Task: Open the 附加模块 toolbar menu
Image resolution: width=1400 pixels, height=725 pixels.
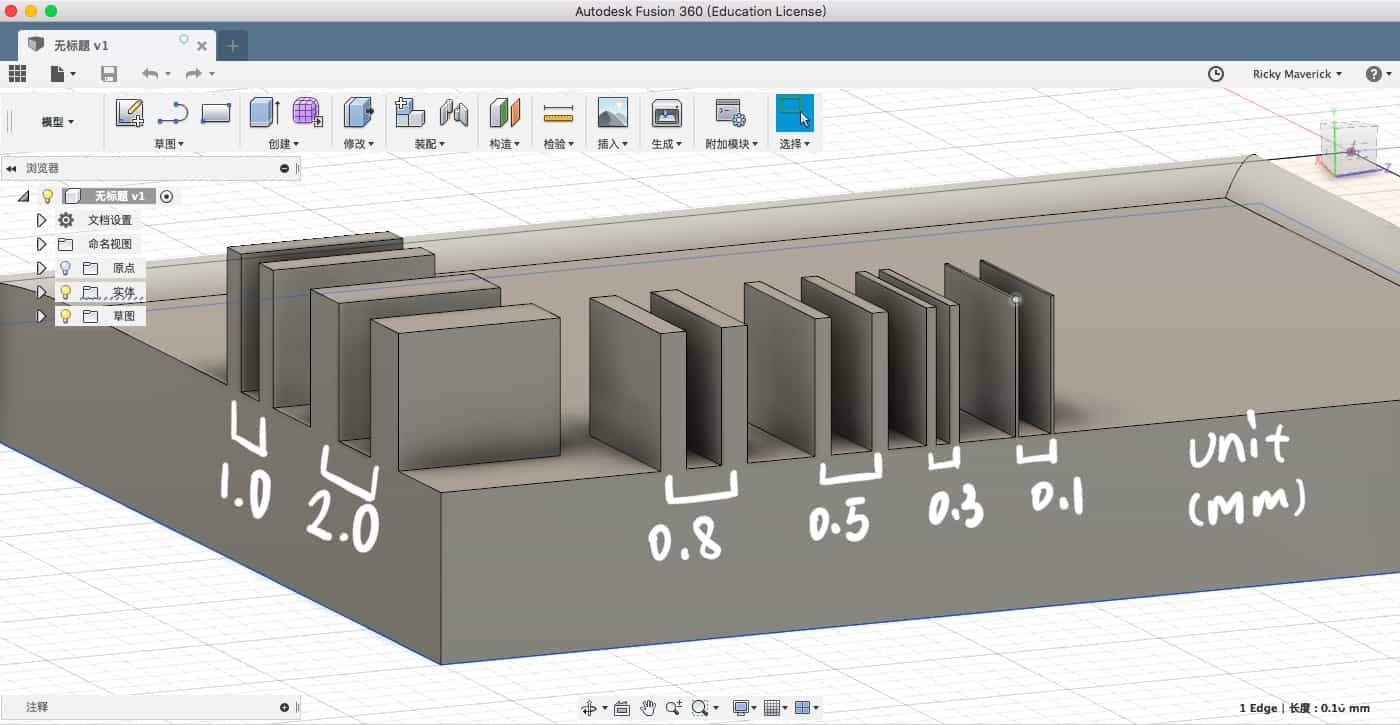Action: click(x=731, y=144)
